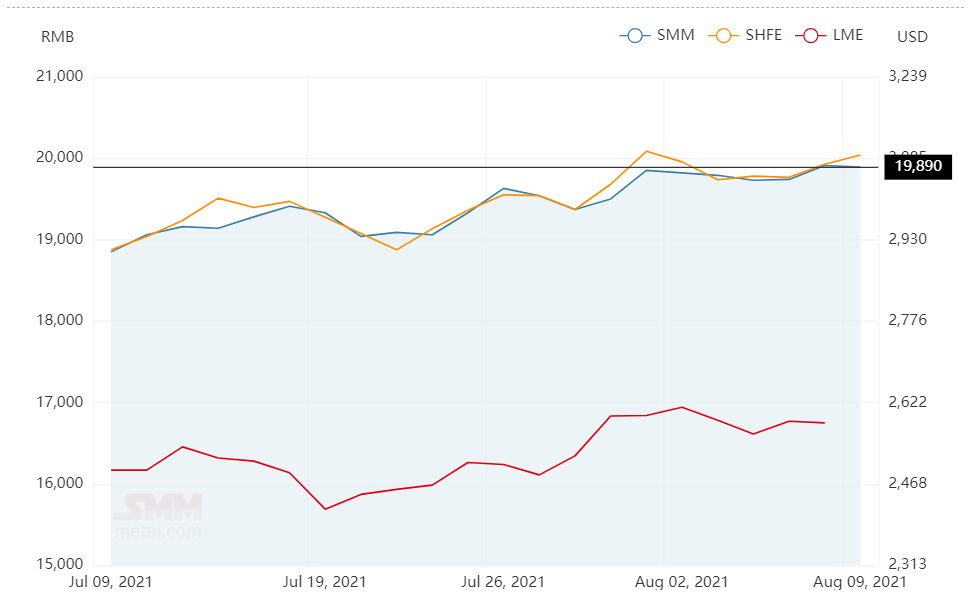The image size is (969, 598).
Task: Click the SMM legend text label
Action: coord(675,35)
